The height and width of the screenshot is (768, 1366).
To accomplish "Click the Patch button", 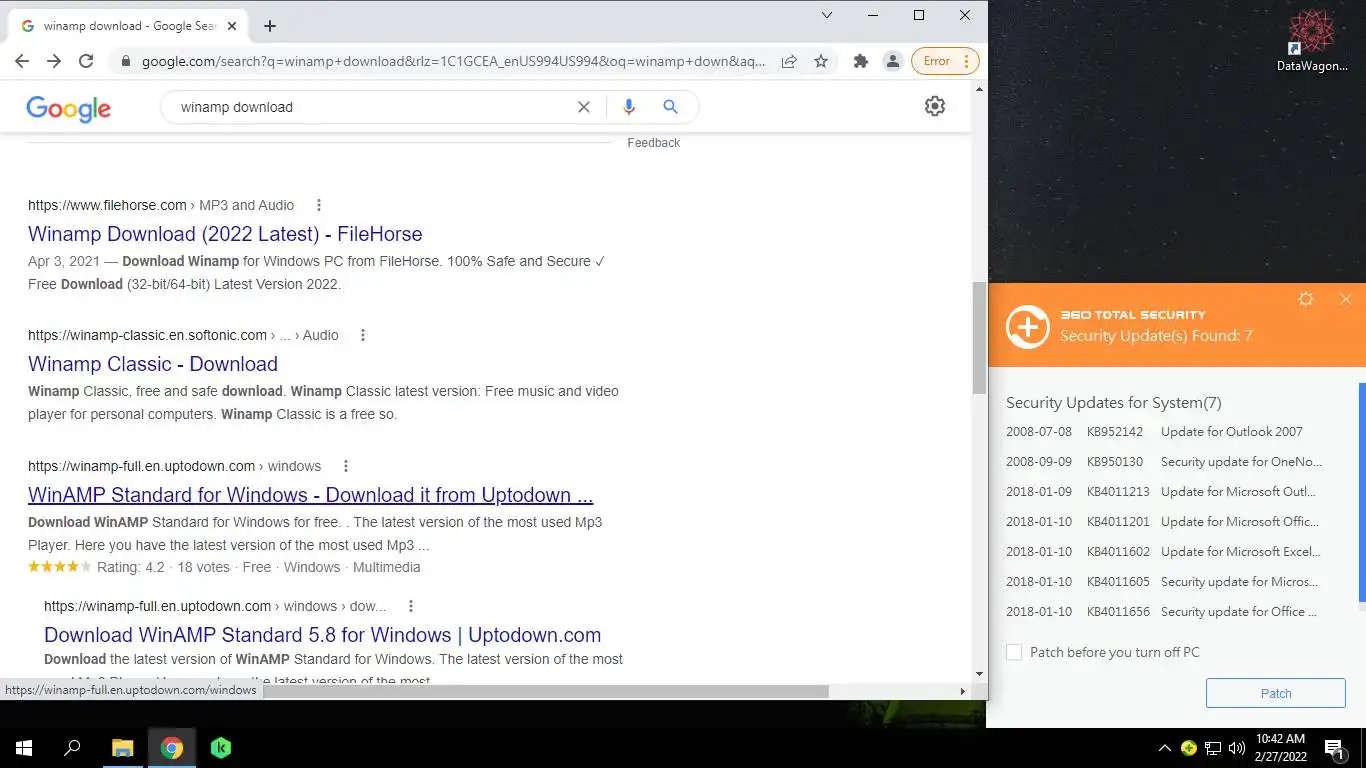I will click(1276, 693).
